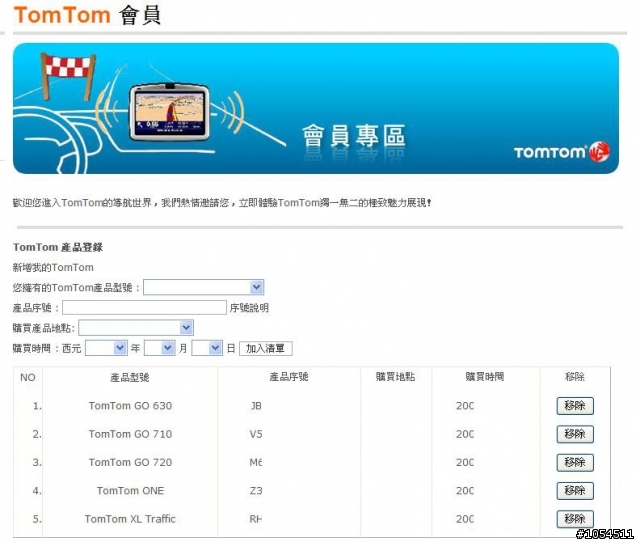Click the checkered finish flag graphic
The image size is (640, 542).
click(68, 76)
